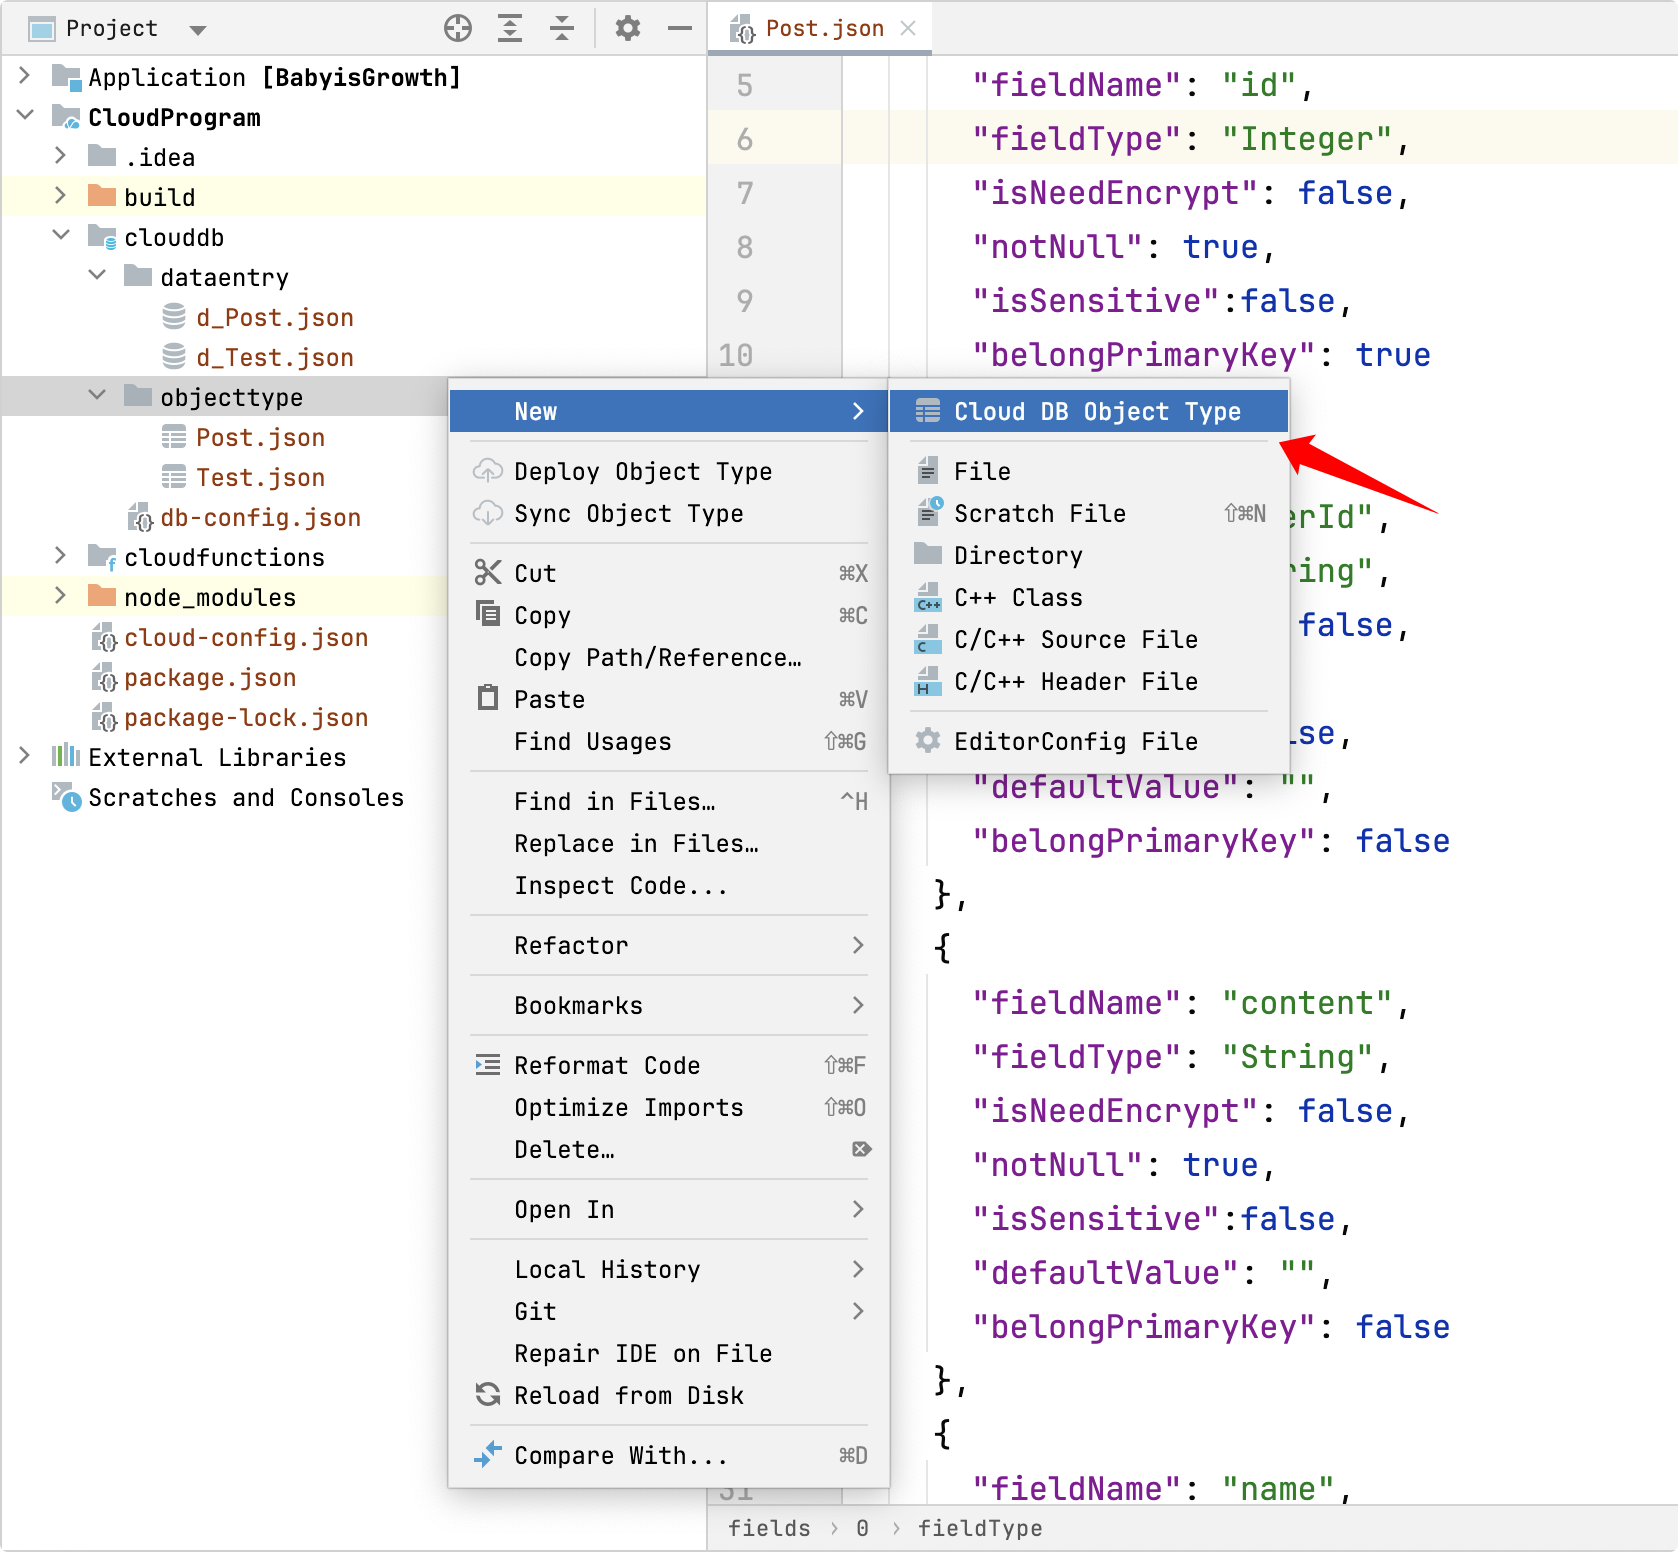The width and height of the screenshot is (1678, 1552).
Task: Click 'fieldType' breadcrumb in status bar
Action: coord(980,1528)
